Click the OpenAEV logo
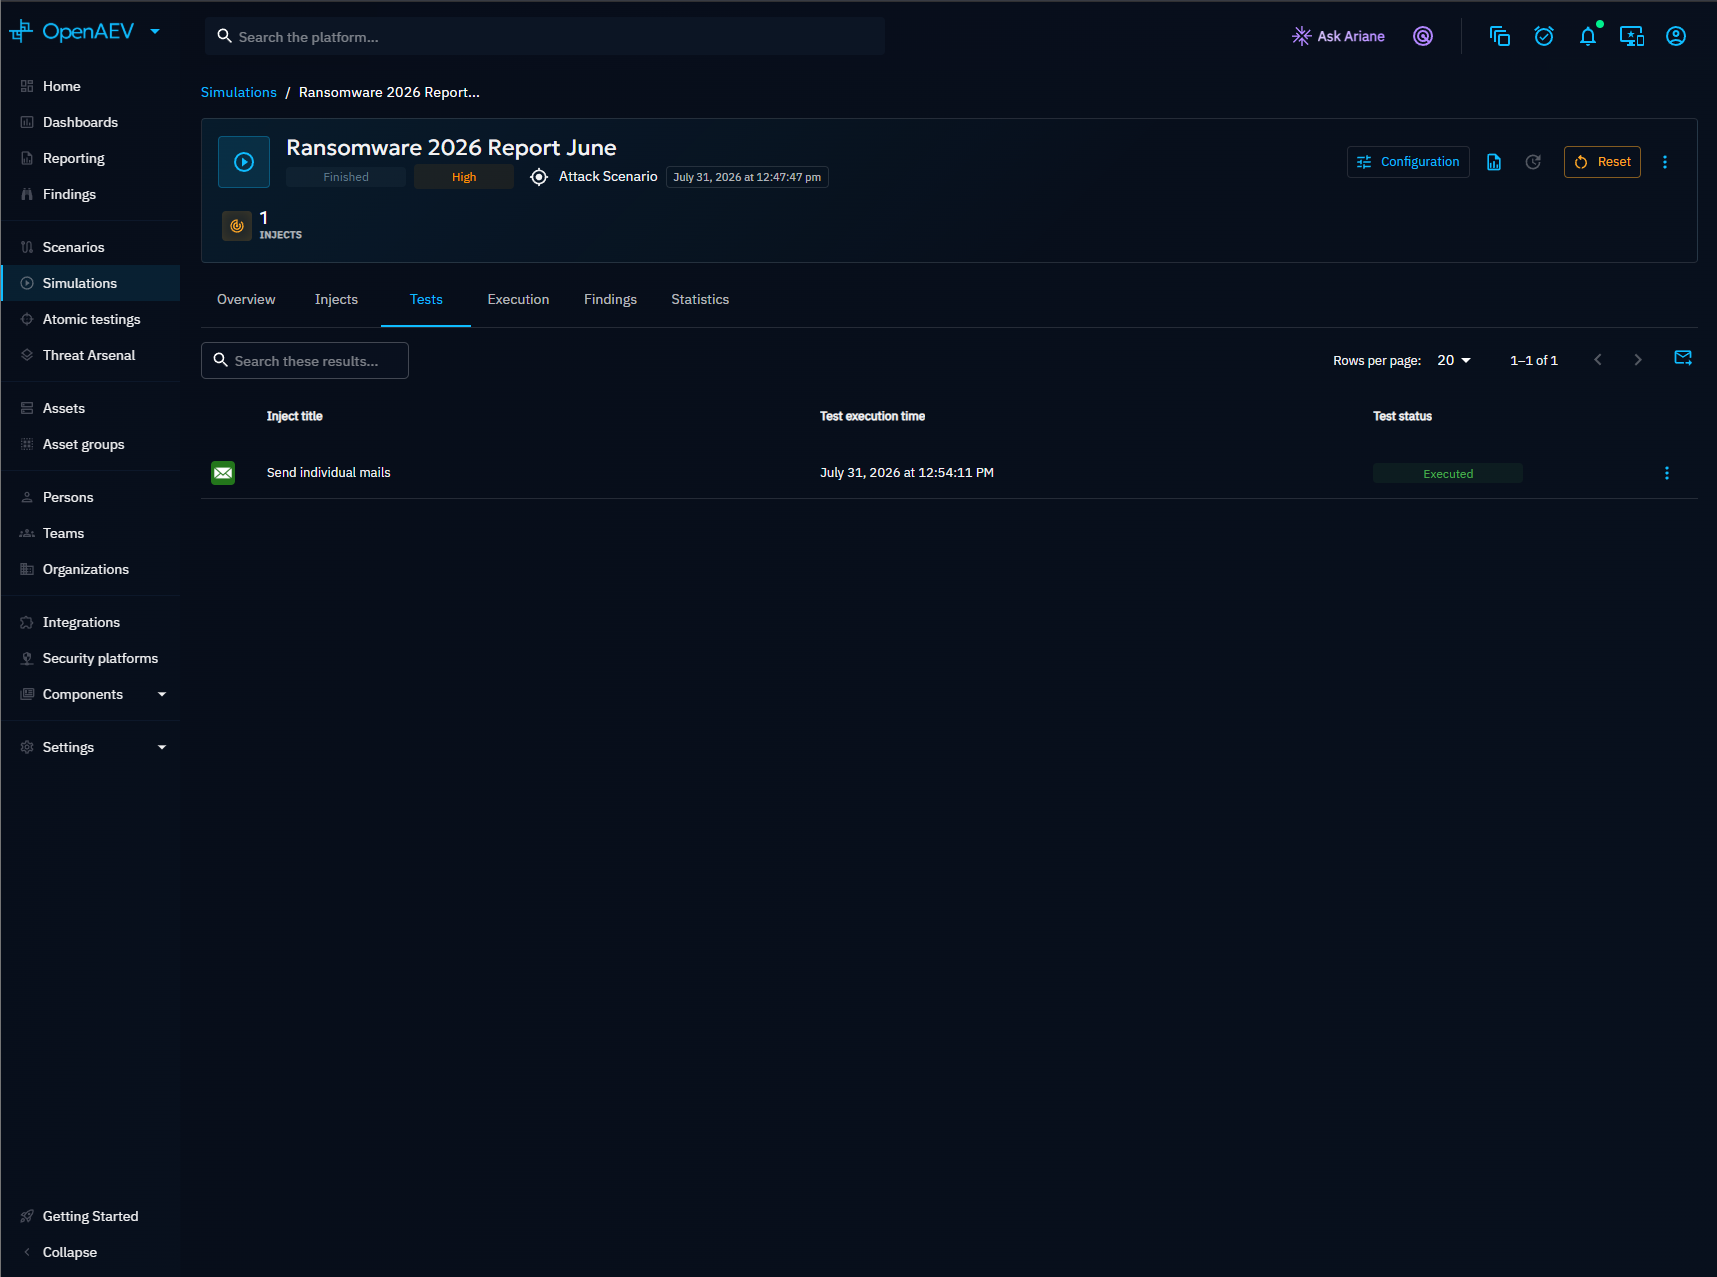 click(x=72, y=32)
